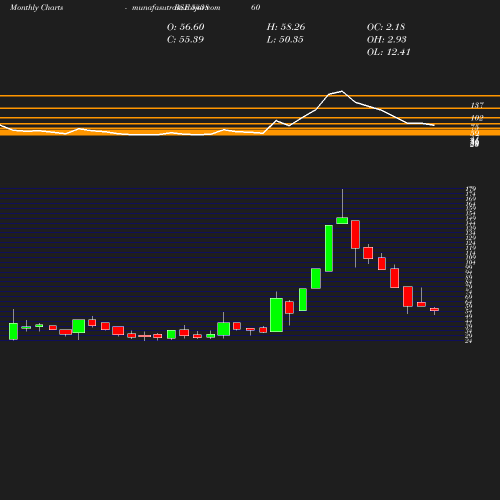Click the last small red candle
500x500 pixels.
[434, 309]
